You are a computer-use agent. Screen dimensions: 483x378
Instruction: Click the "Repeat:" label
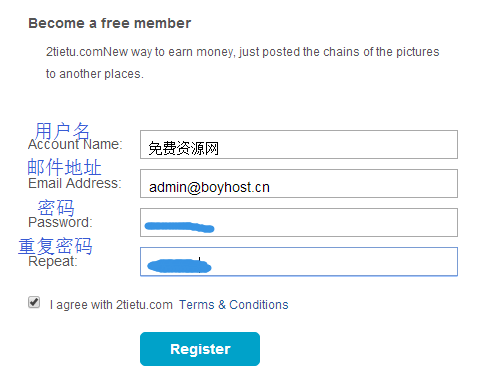pos(53,262)
